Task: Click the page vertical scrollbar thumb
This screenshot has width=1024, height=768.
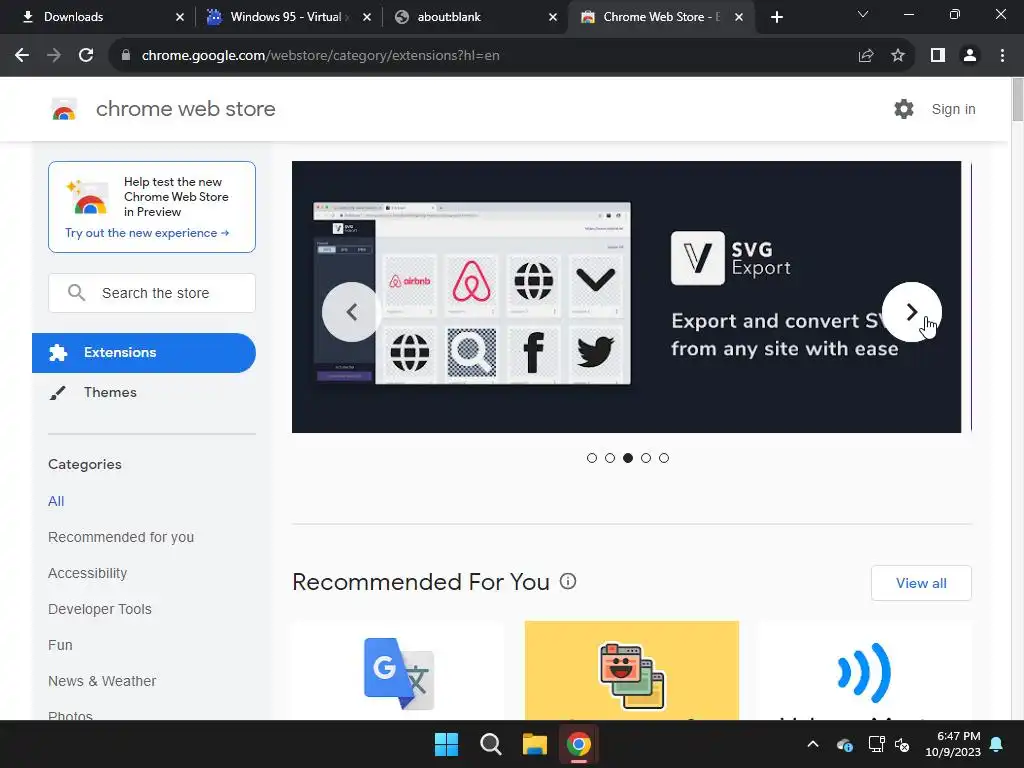Action: coord(1017,99)
